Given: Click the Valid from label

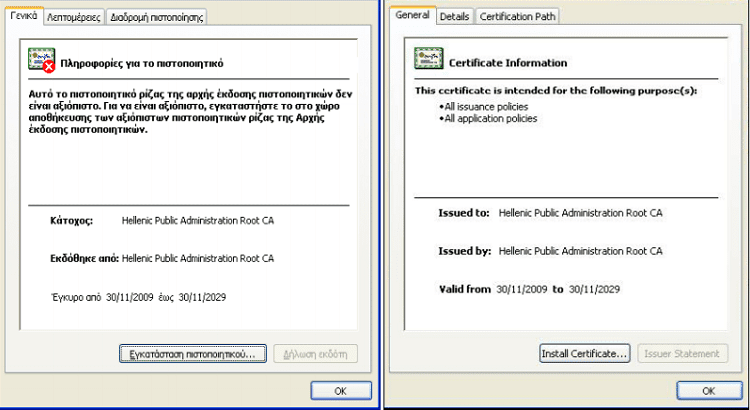Looking at the screenshot, I should coord(465,289).
